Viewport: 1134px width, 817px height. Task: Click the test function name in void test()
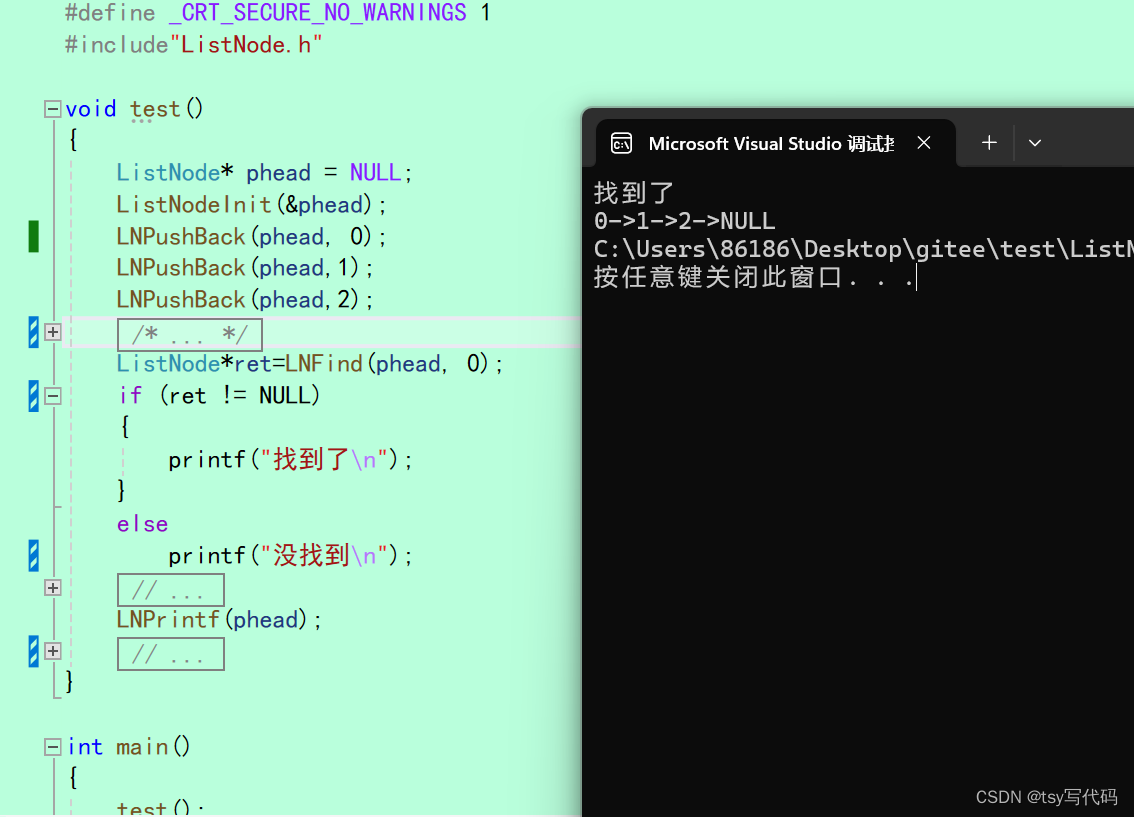155,109
